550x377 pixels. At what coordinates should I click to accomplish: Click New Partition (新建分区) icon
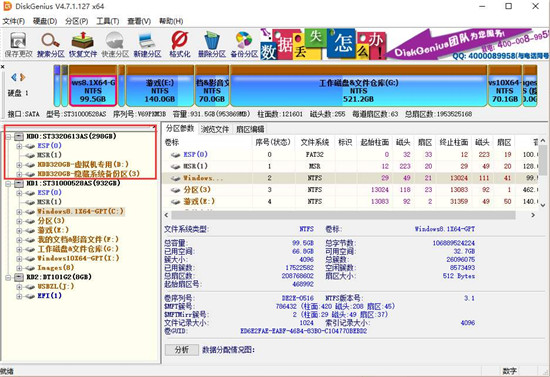[147, 44]
